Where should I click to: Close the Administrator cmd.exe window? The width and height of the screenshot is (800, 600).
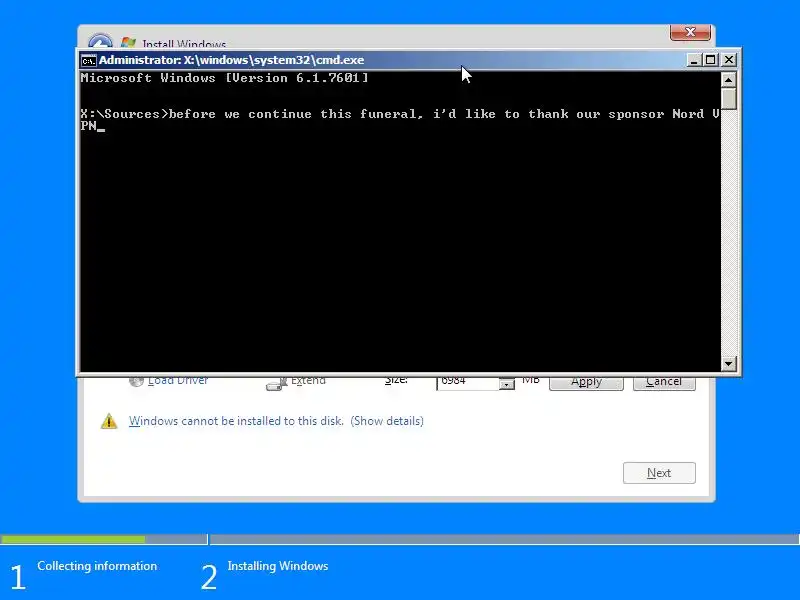pos(729,60)
